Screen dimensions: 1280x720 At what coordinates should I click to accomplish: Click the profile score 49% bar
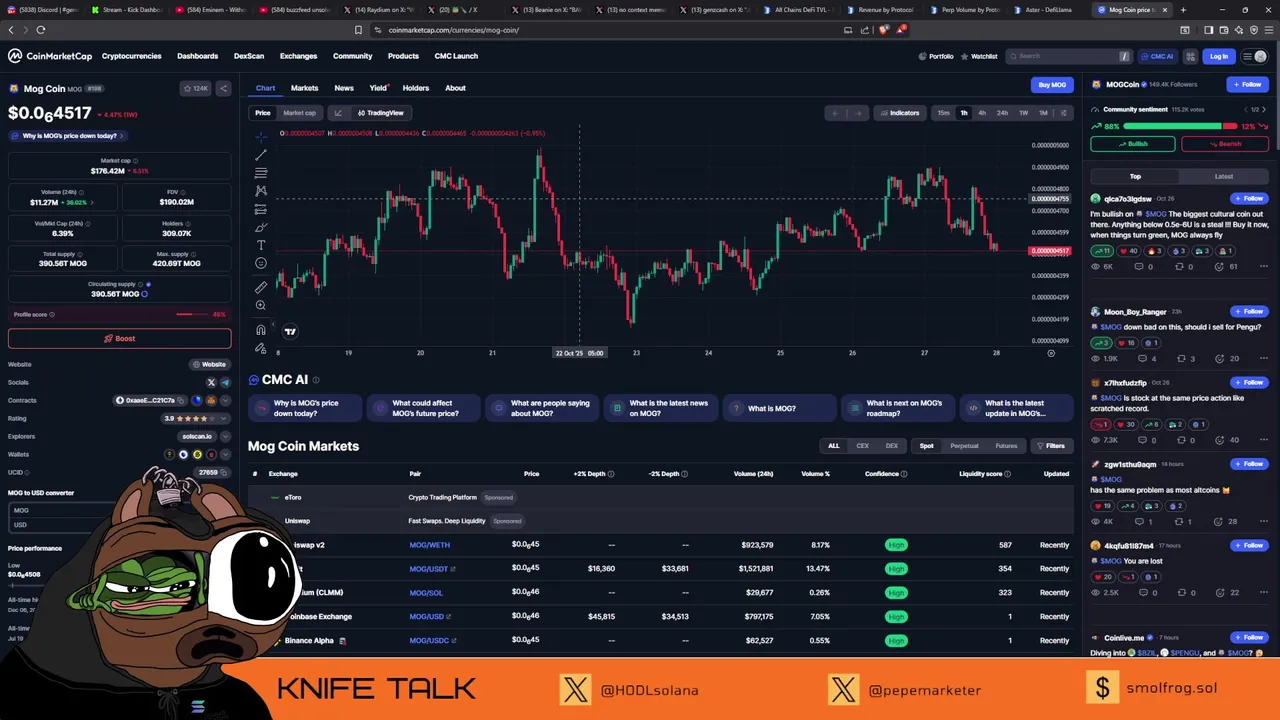(x=192, y=314)
